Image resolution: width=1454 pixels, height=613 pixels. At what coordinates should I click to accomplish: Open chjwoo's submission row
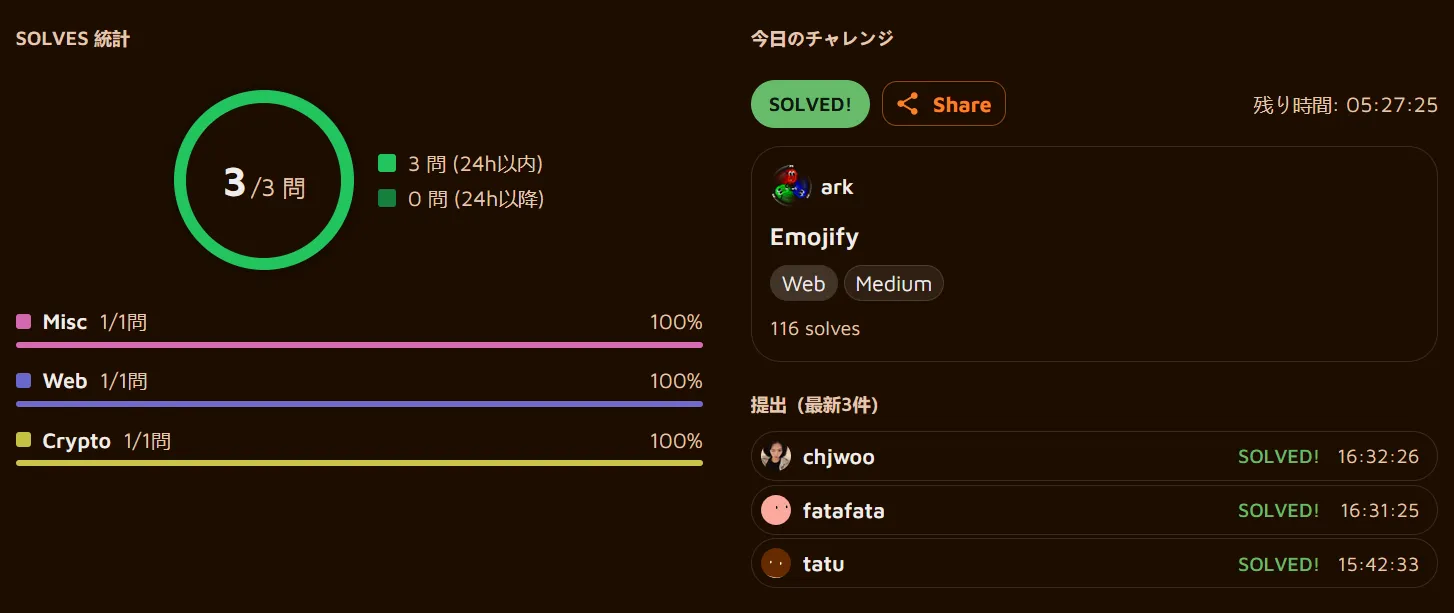coord(1093,457)
